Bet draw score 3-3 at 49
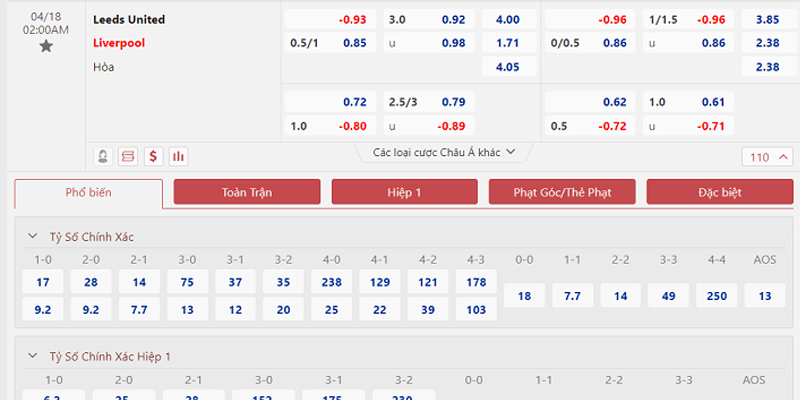The height and width of the screenshot is (400, 800). click(x=668, y=295)
